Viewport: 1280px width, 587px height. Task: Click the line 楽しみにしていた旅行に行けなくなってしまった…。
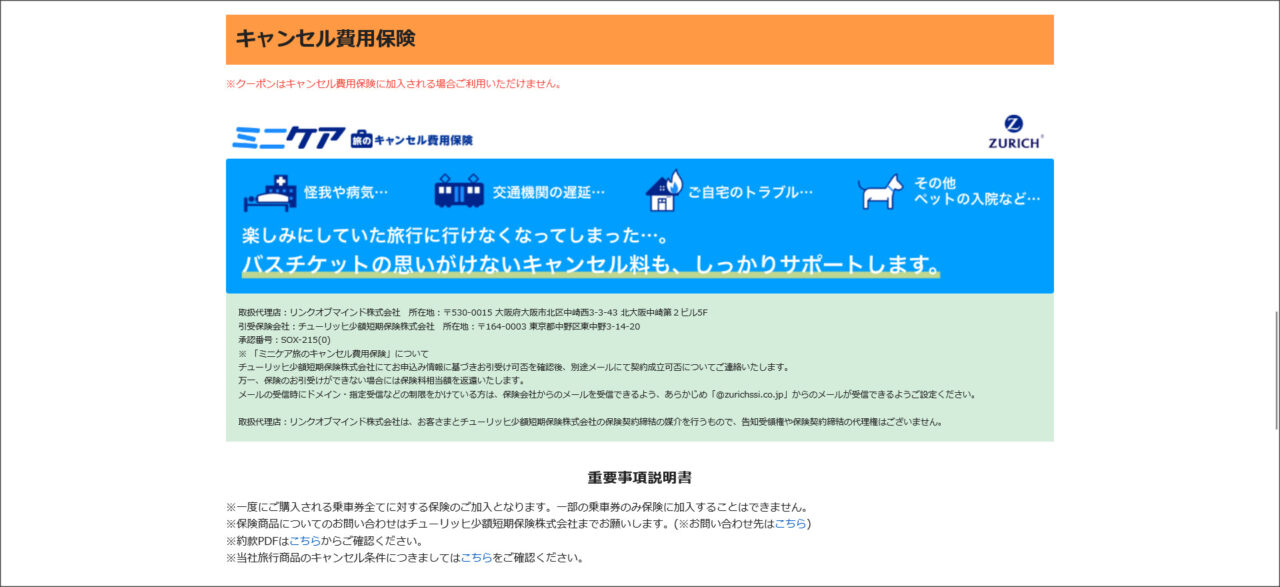(454, 237)
